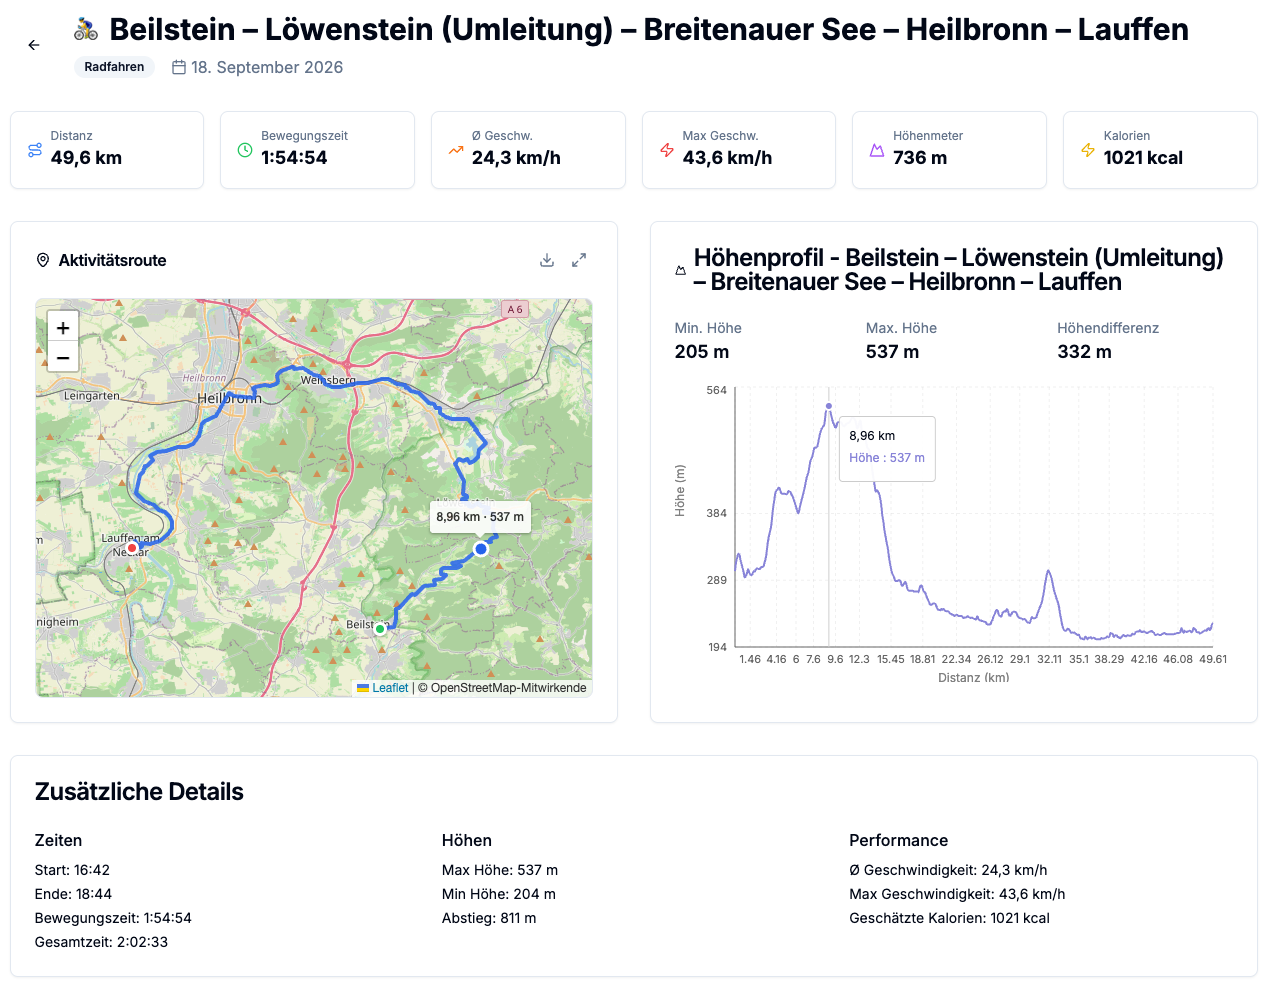Download the activity route
The height and width of the screenshot is (987, 1269).
(x=547, y=260)
